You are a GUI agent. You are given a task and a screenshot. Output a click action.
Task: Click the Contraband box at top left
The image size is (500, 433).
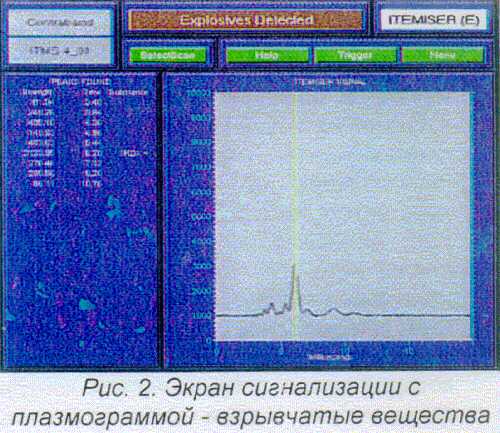point(60,22)
